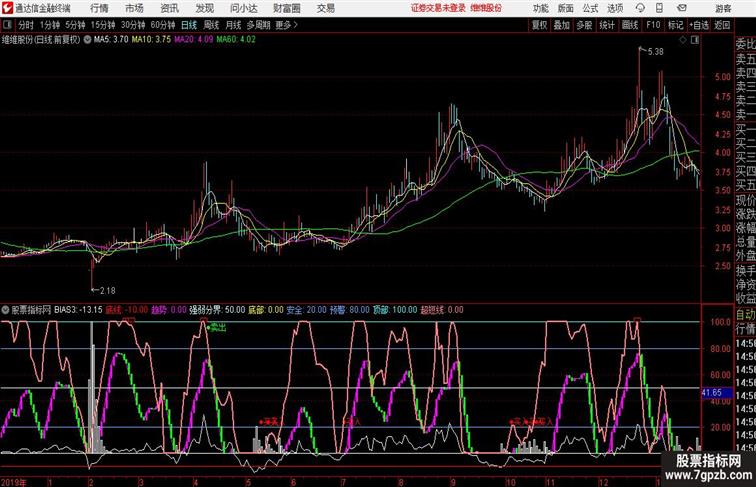Image resolution: width=756 pixels, height=487 pixels.
Task: Click the 自动 label in right panel
Action: (x=745, y=315)
